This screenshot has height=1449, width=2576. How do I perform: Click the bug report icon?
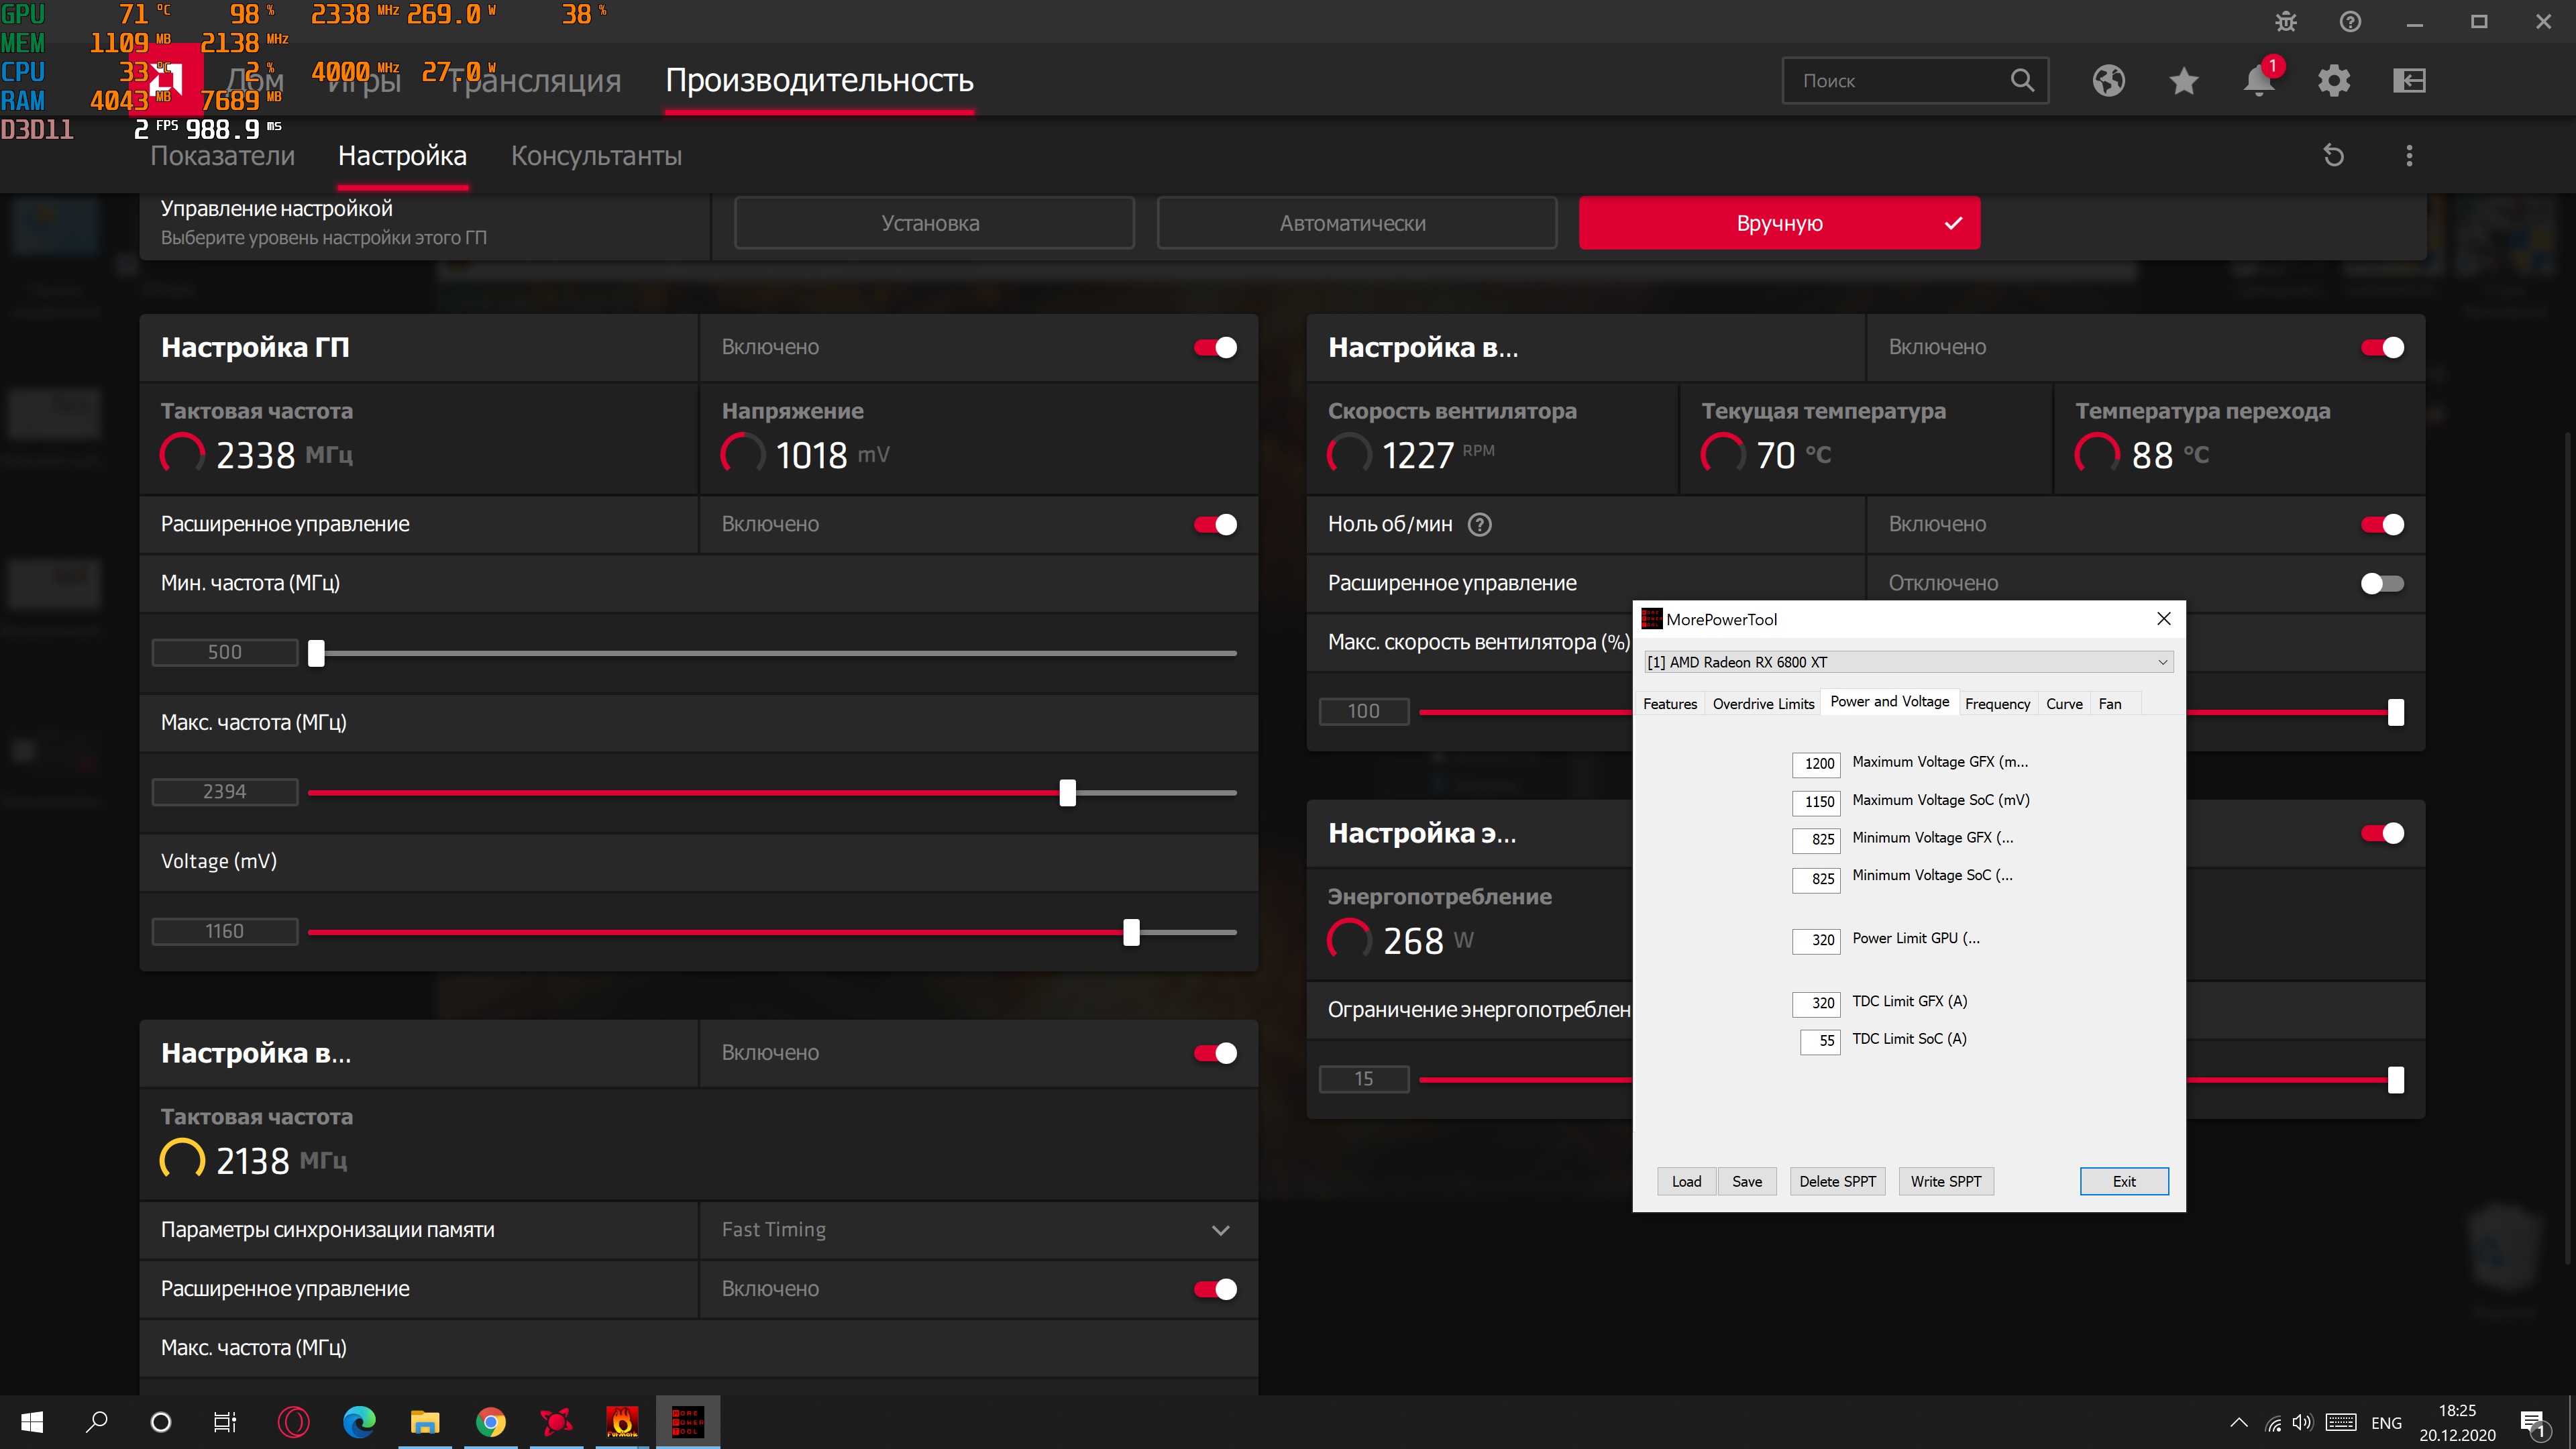click(x=2285, y=22)
